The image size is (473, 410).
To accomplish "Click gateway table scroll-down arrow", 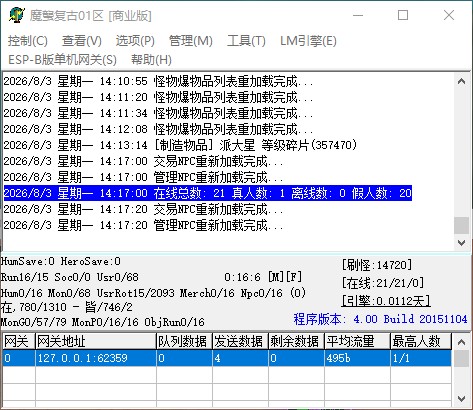I will (x=462, y=398).
